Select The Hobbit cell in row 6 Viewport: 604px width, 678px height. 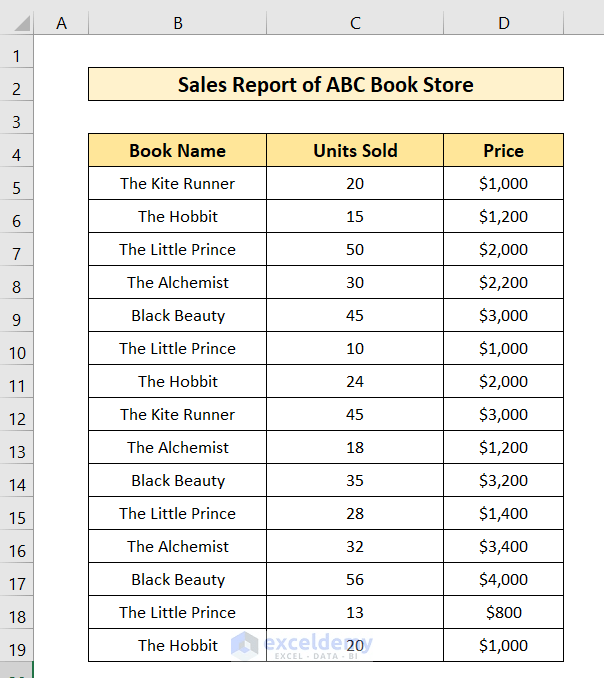pyautogui.click(x=177, y=216)
